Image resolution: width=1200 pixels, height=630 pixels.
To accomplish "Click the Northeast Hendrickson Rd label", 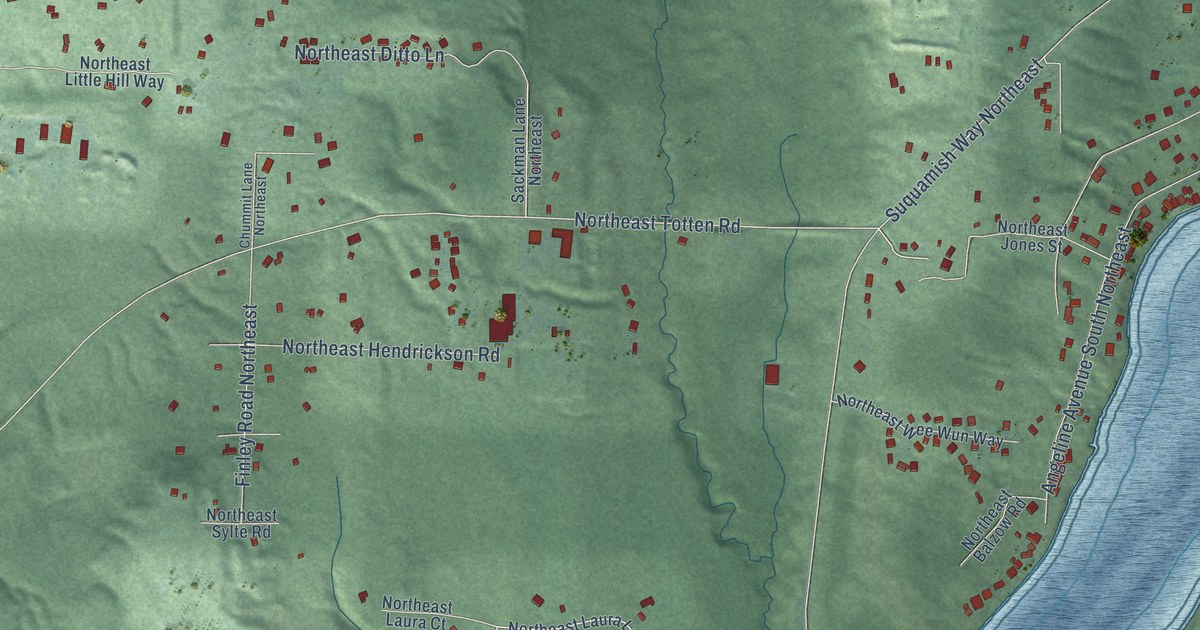I will pyautogui.click(x=391, y=351).
